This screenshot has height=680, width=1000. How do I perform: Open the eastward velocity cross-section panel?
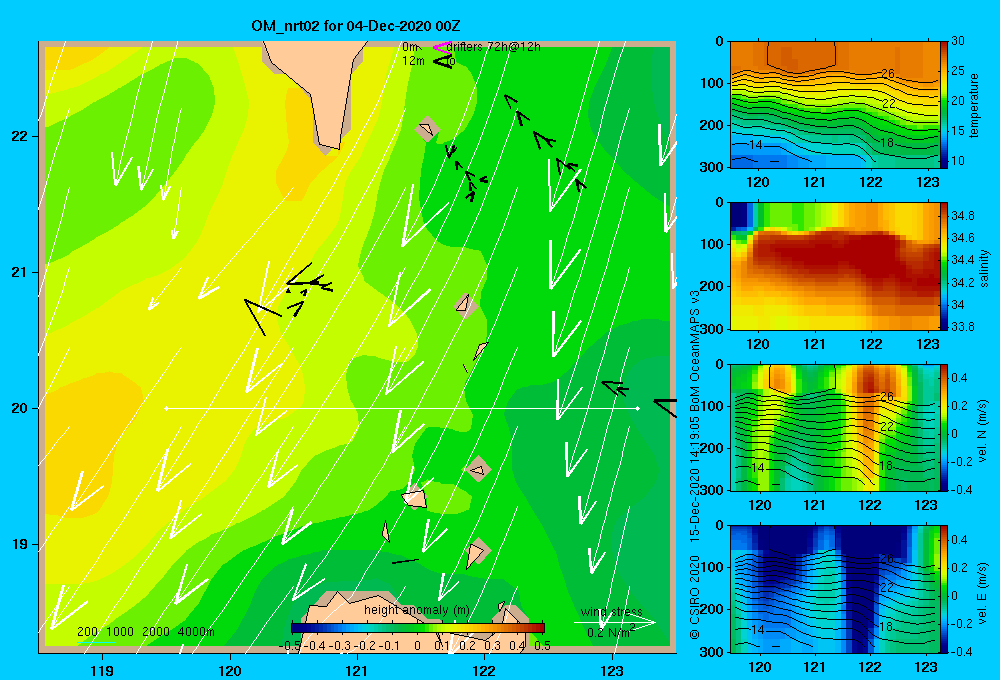(834, 589)
